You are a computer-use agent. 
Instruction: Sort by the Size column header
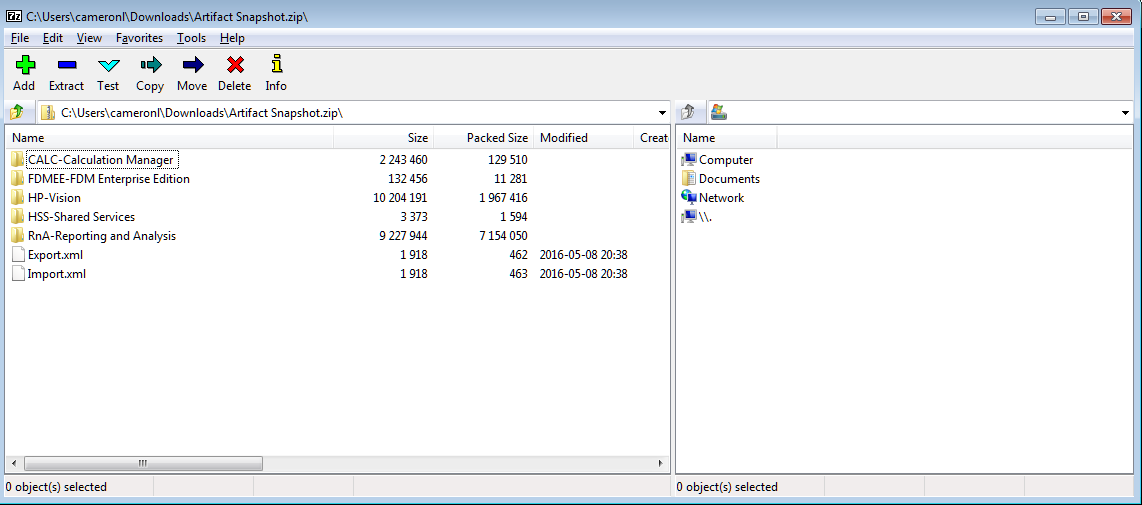[x=383, y=138]
